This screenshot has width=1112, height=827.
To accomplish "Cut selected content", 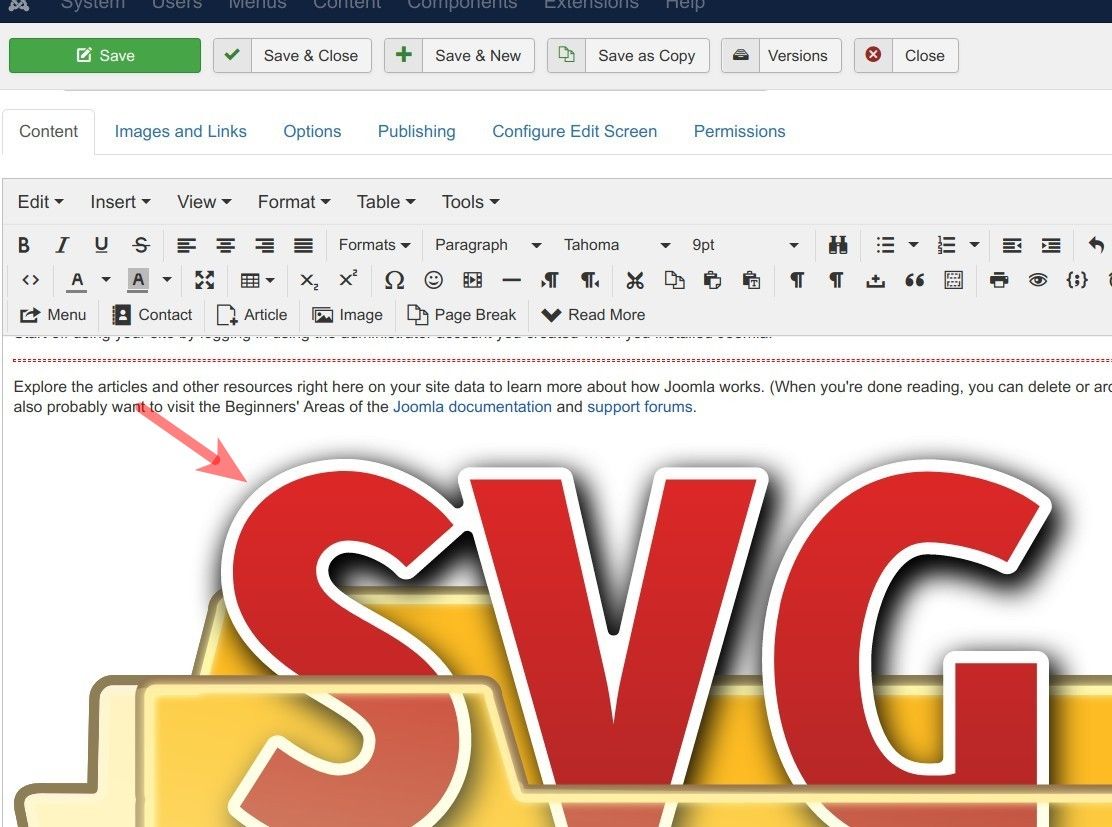I will click(635, 280).
